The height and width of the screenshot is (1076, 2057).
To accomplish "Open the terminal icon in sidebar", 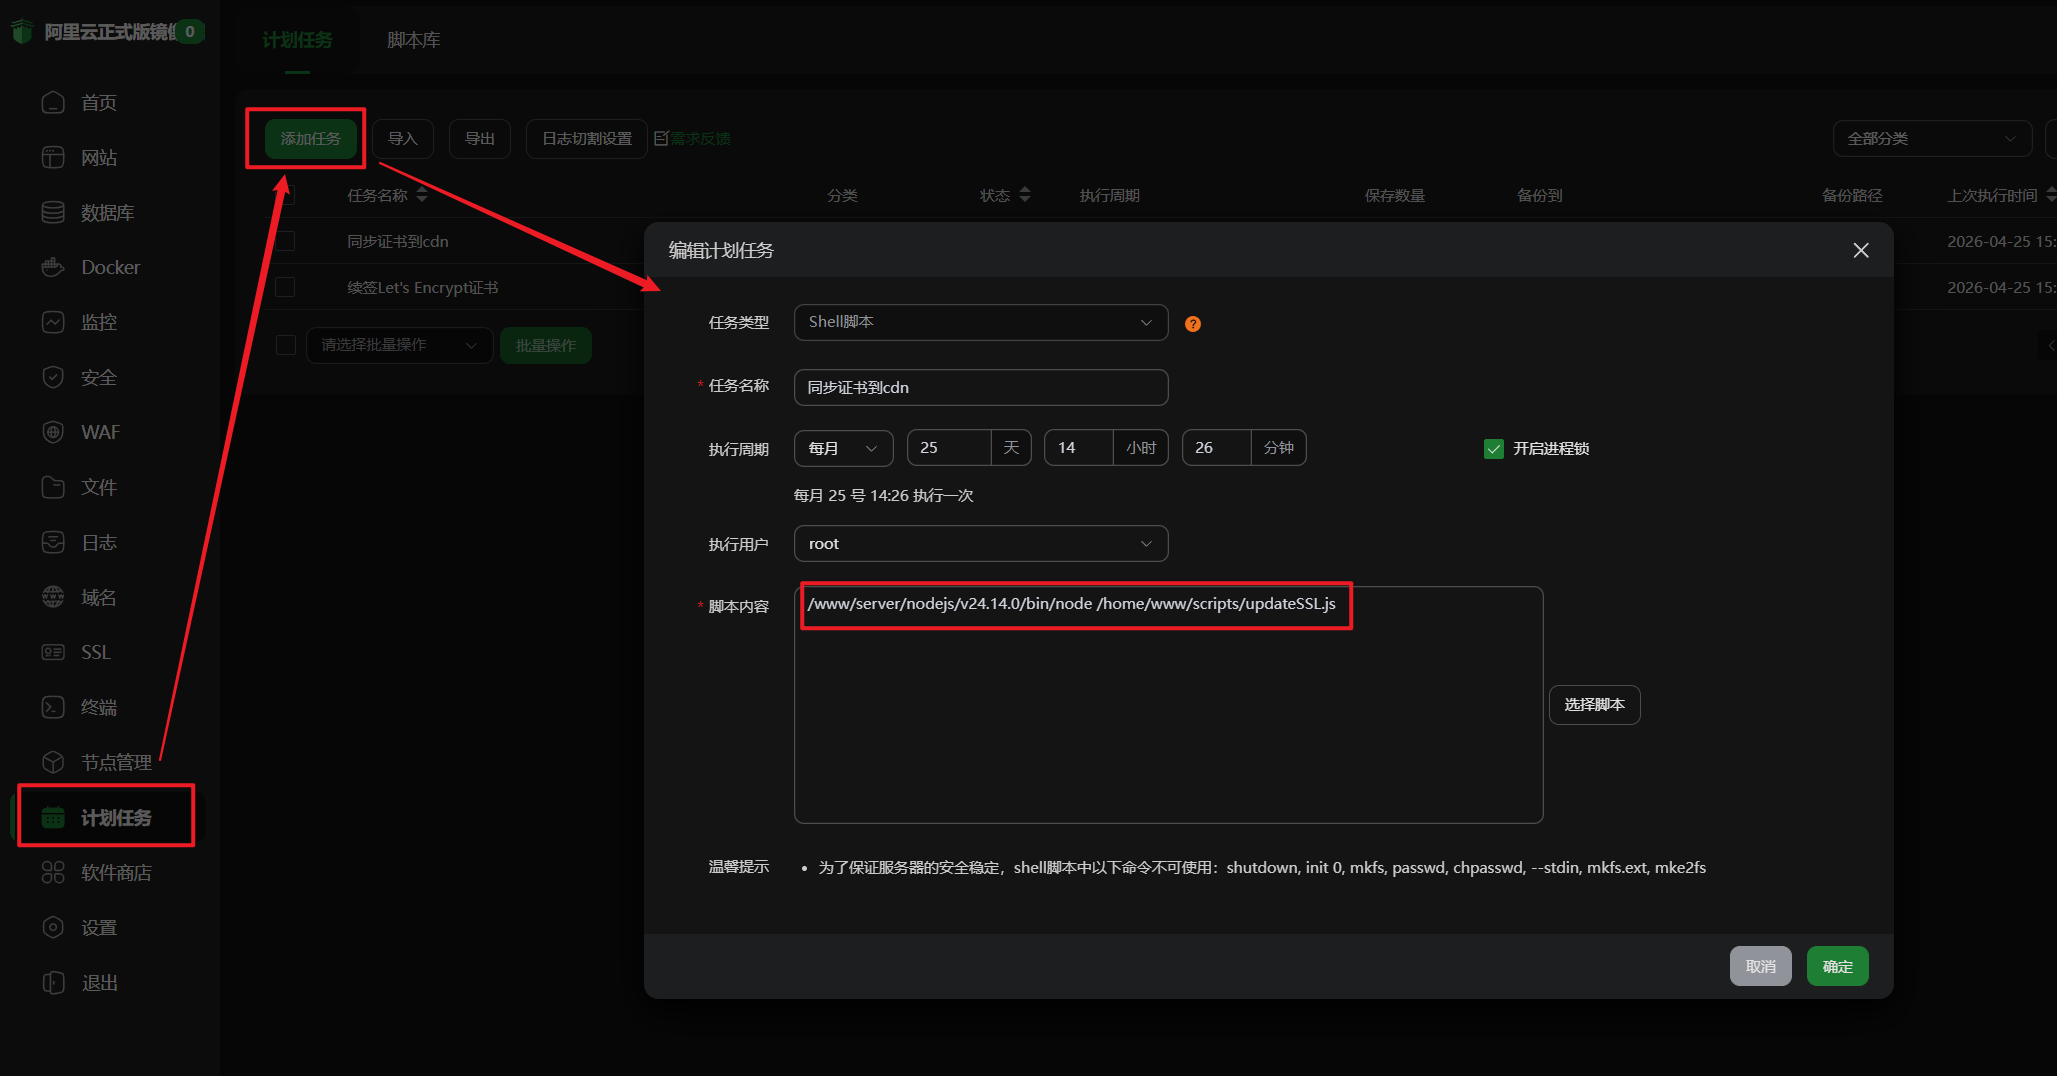I will (x=53, y=707).
